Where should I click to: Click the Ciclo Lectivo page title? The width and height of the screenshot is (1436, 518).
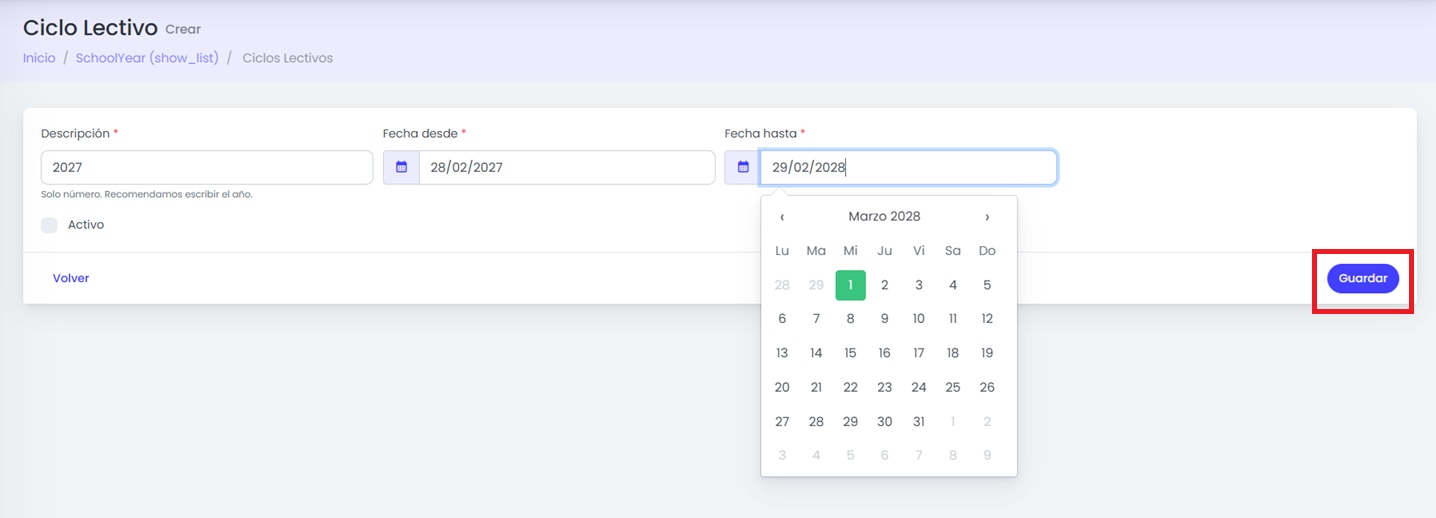(90, 27)
